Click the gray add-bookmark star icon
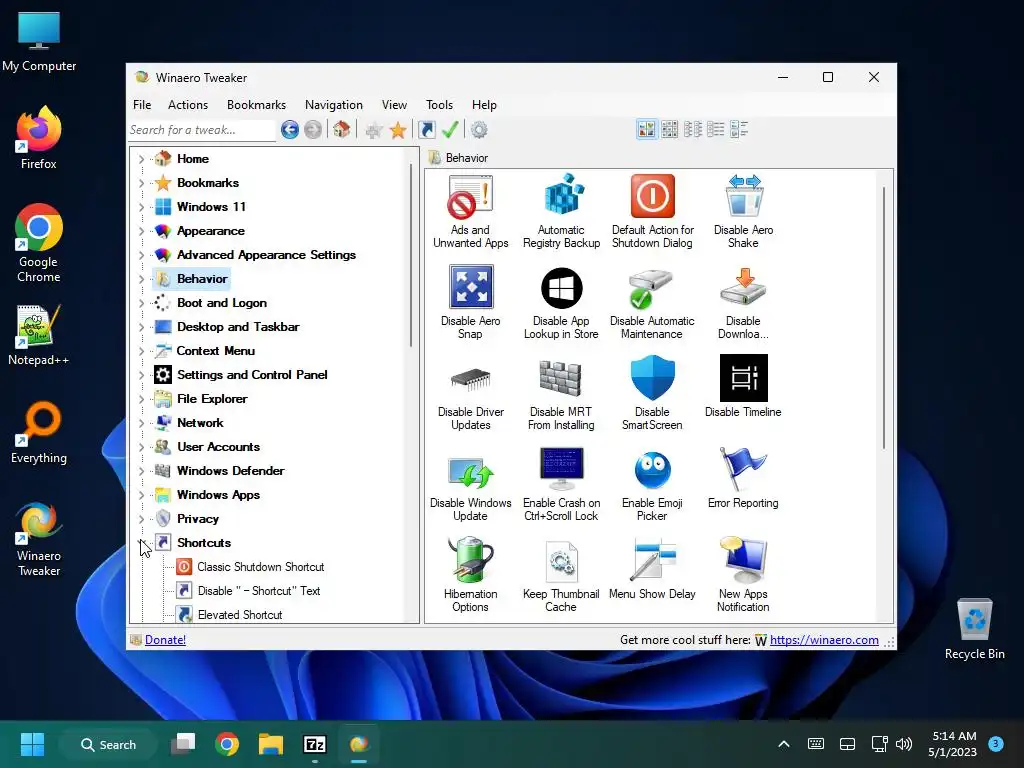The height and width of the screenshot is (768, 1024). click(x=374, y=130)
